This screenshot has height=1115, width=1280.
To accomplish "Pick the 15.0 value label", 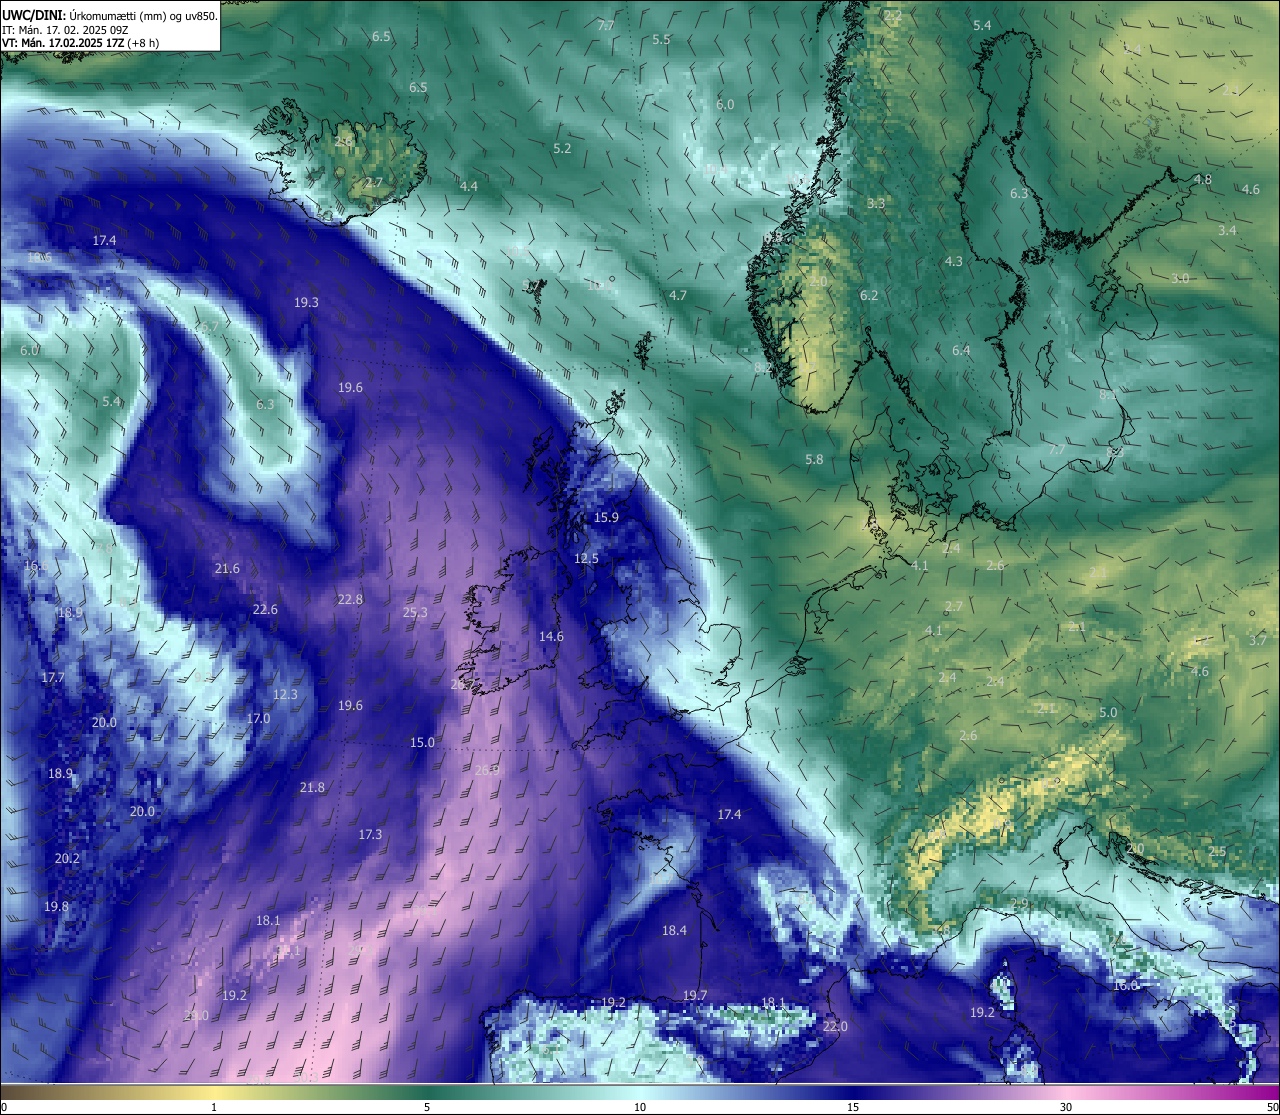I will click(x=422, y=743).
